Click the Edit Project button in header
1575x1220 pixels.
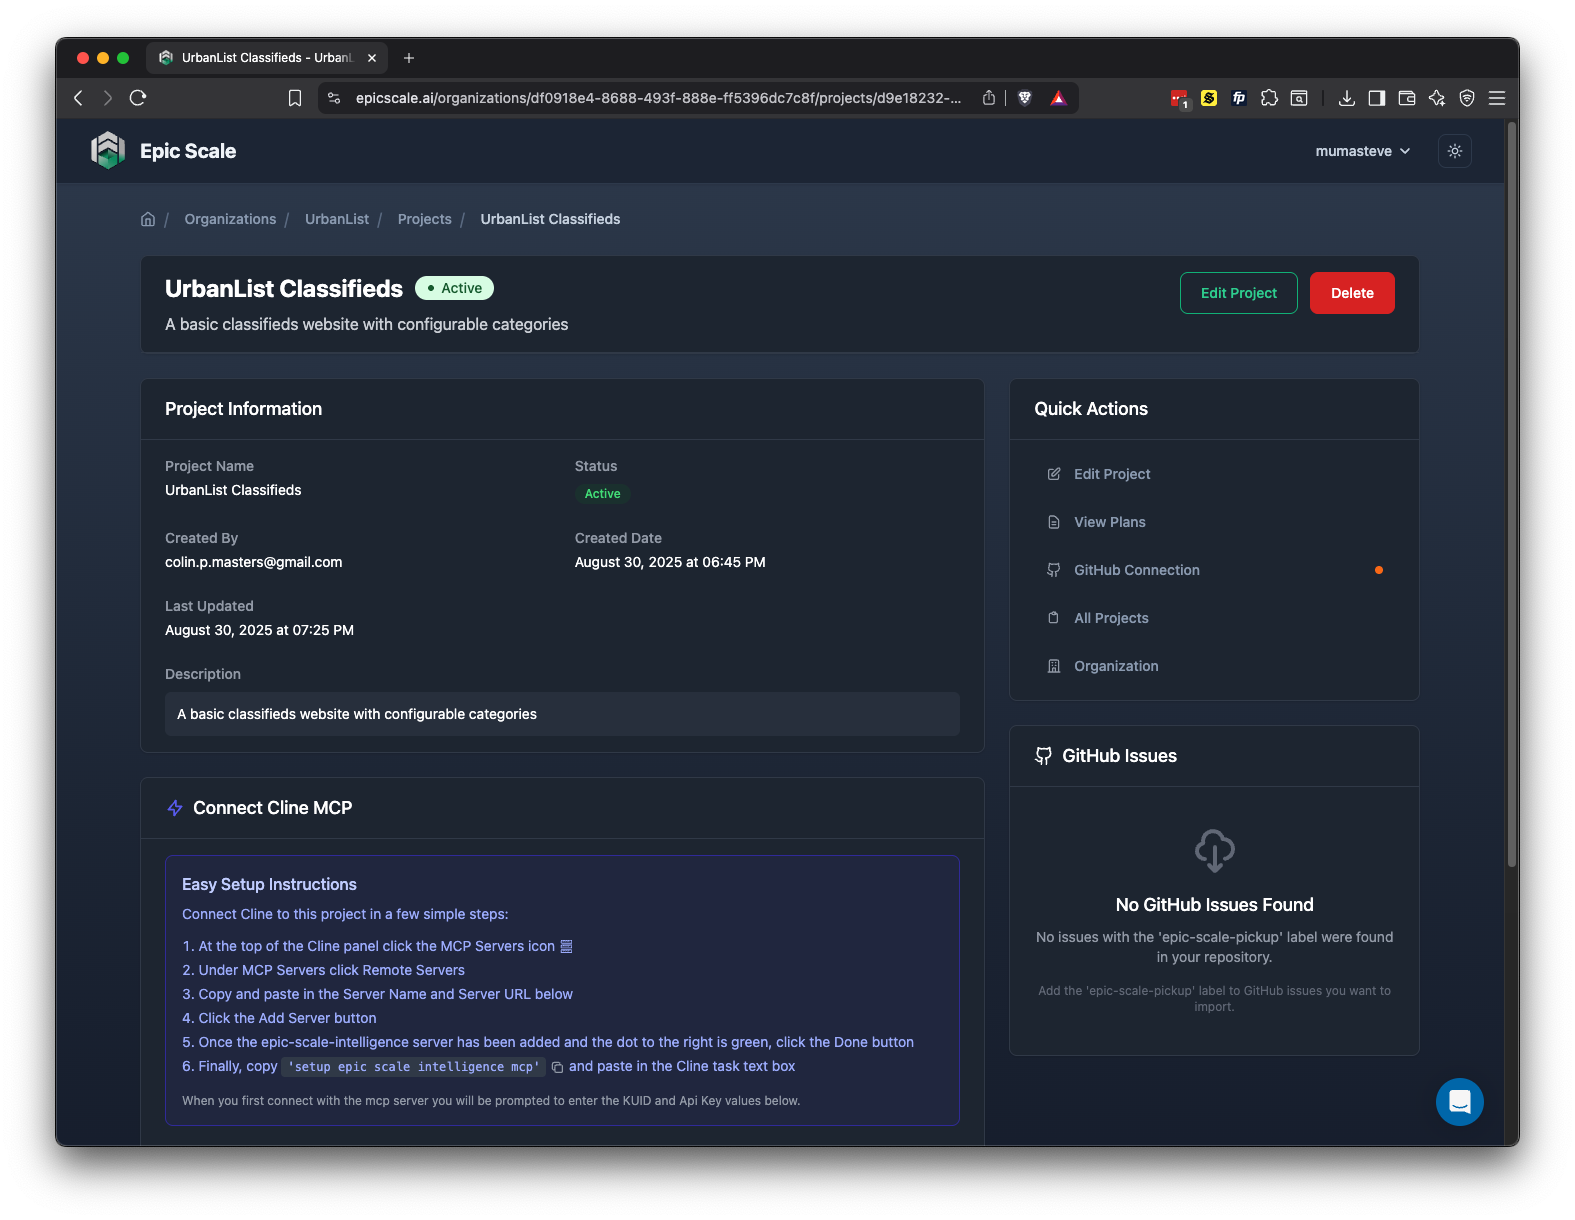pyautogui.click(x=1239, y=293)
